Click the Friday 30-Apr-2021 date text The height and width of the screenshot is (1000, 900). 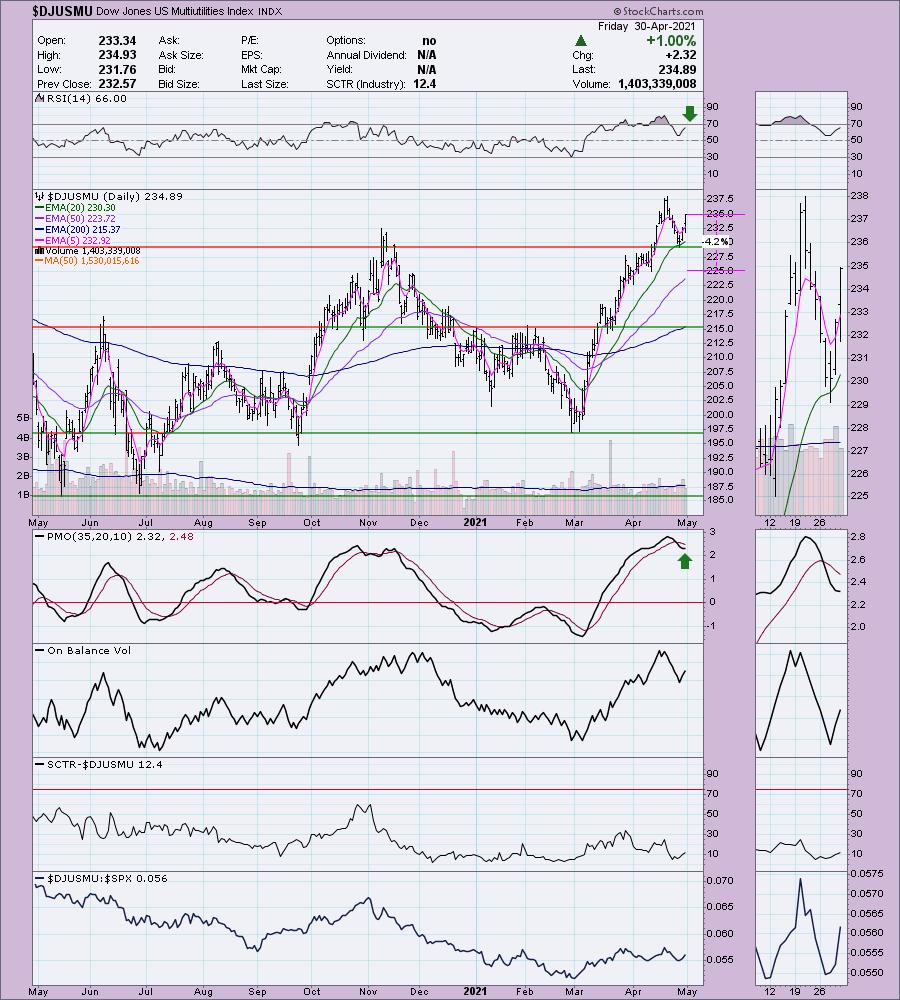click(647, 26)
